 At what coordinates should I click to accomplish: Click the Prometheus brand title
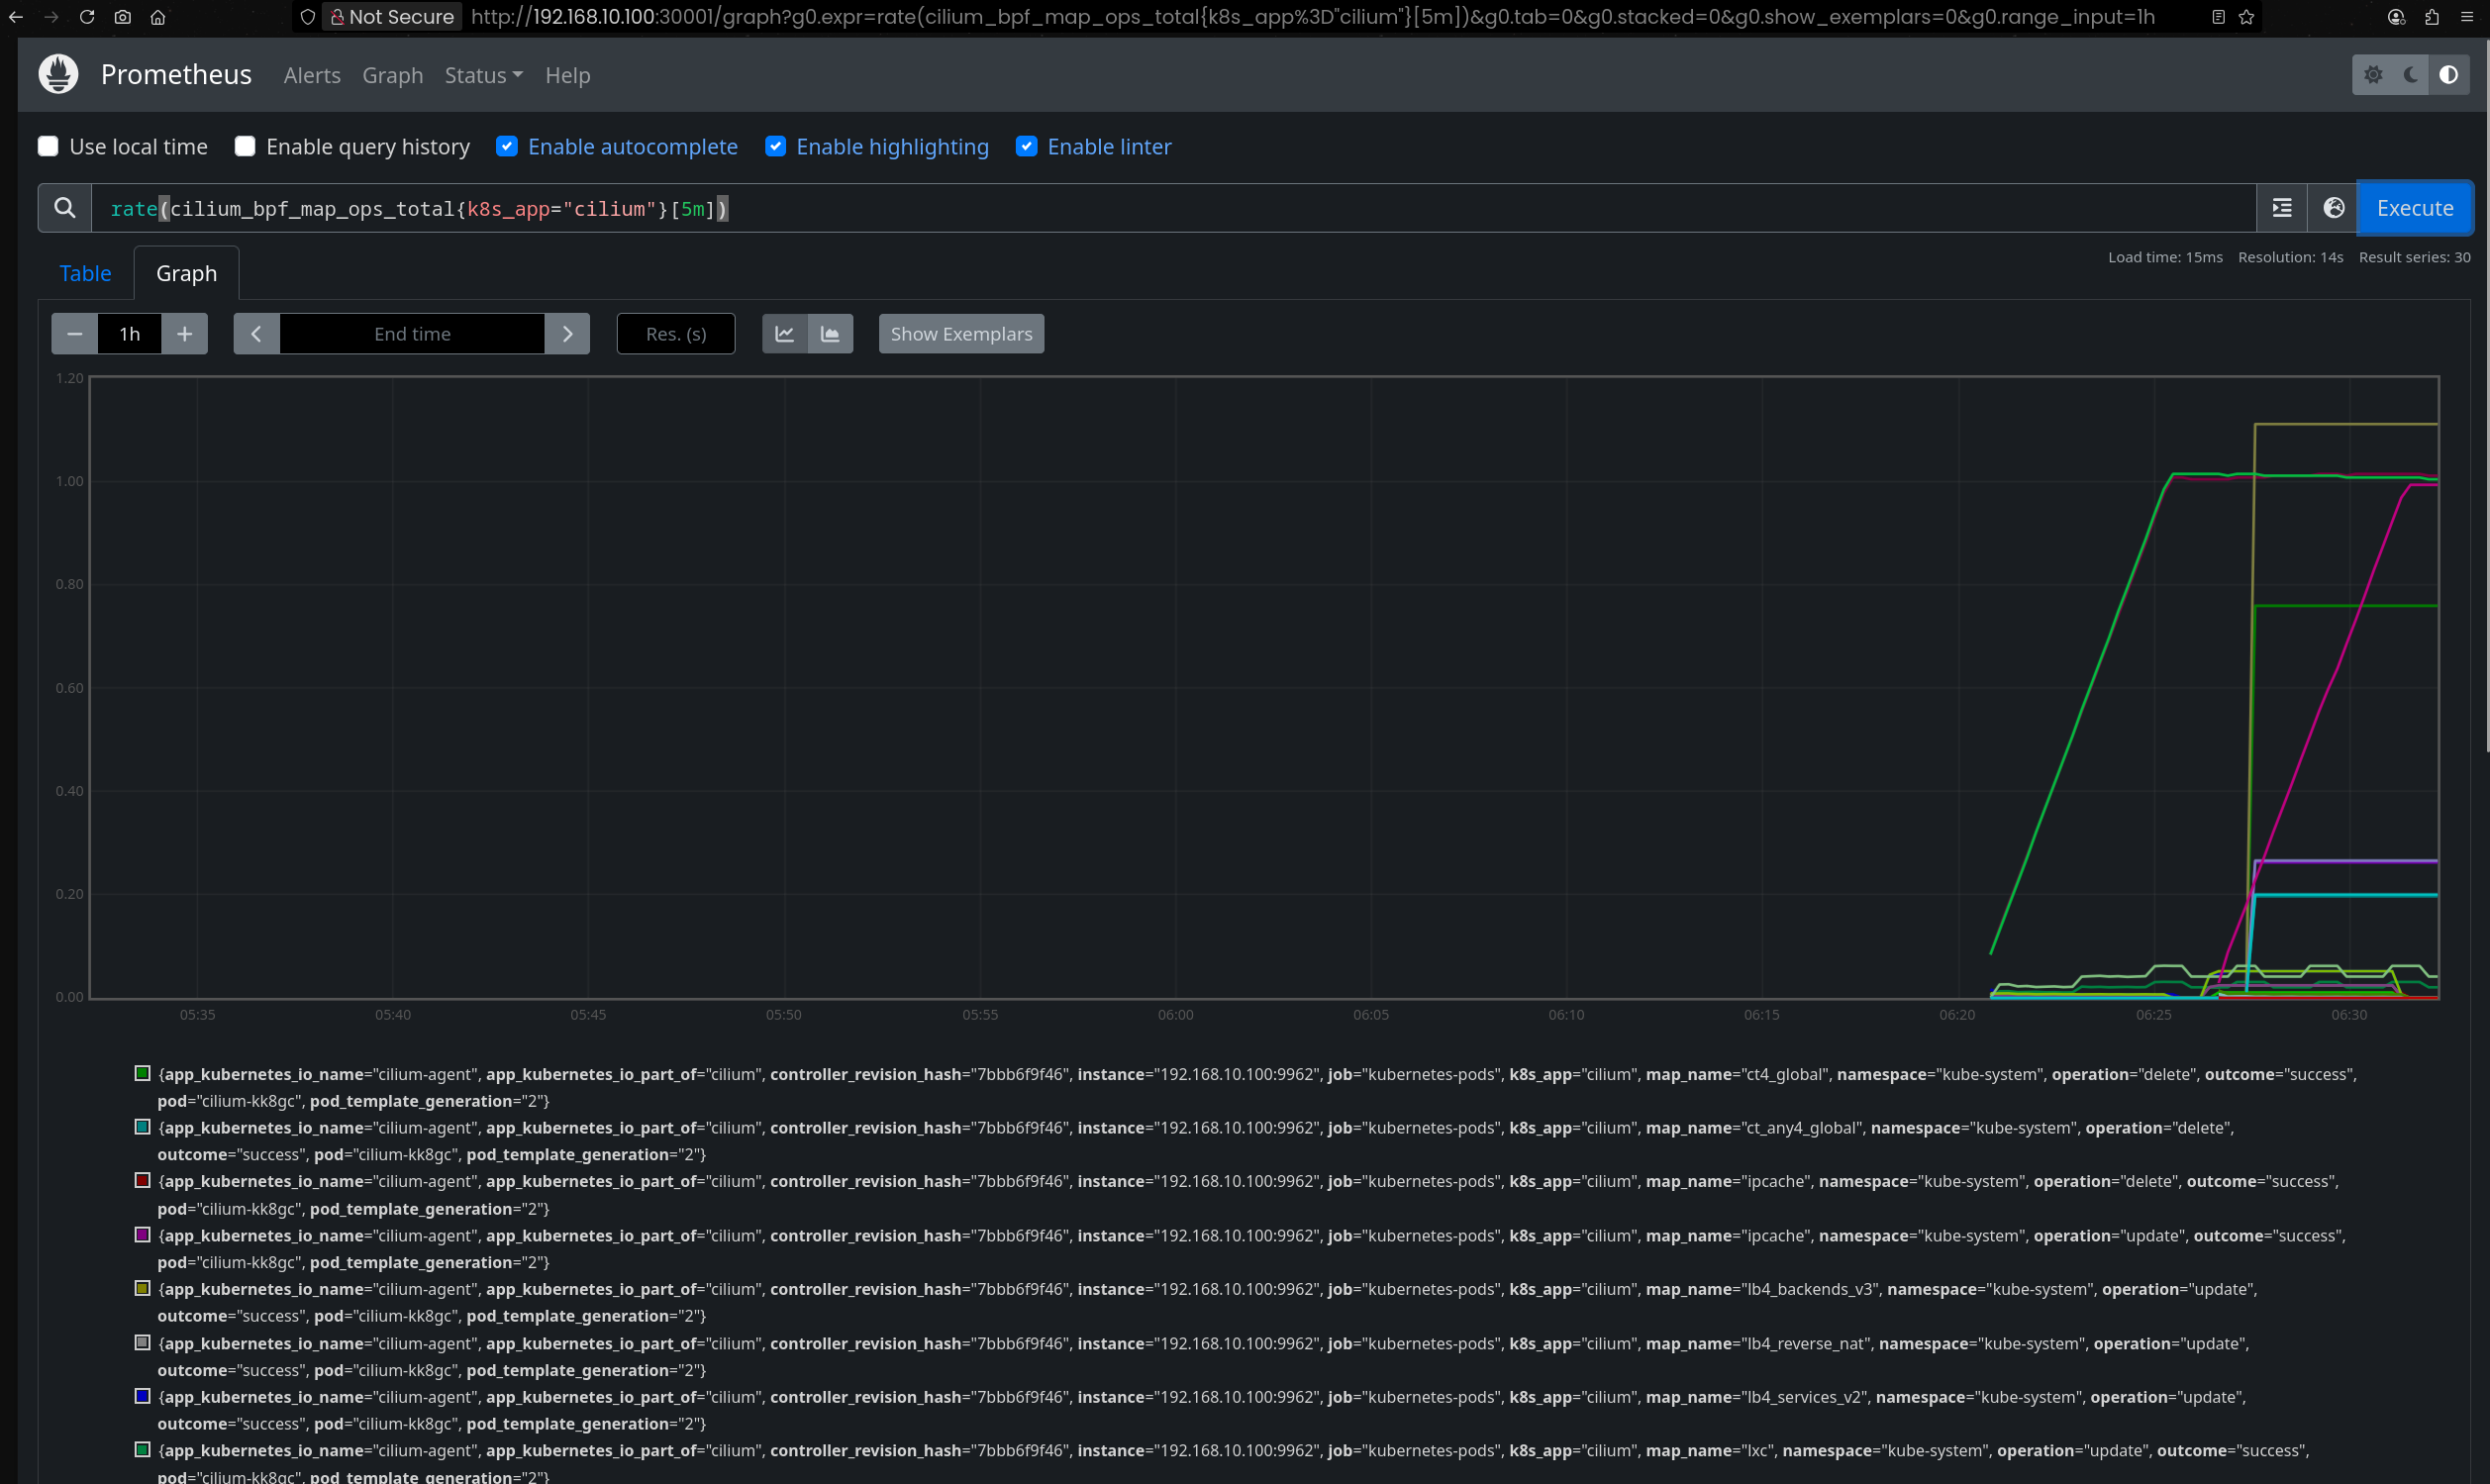pos(176,75)
